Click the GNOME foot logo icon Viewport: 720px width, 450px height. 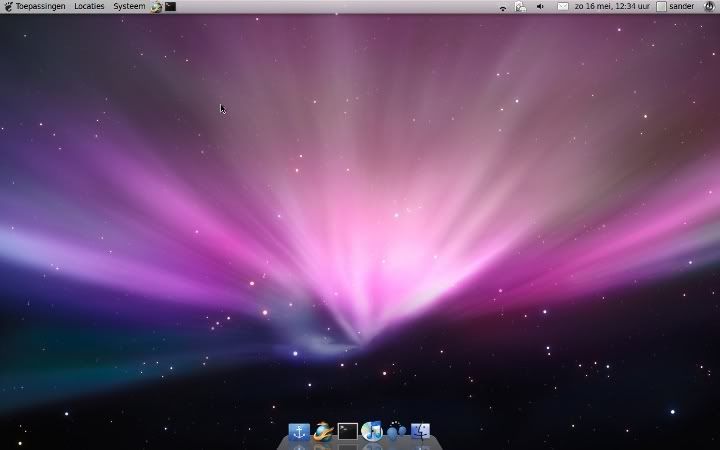tap(7, 6)
